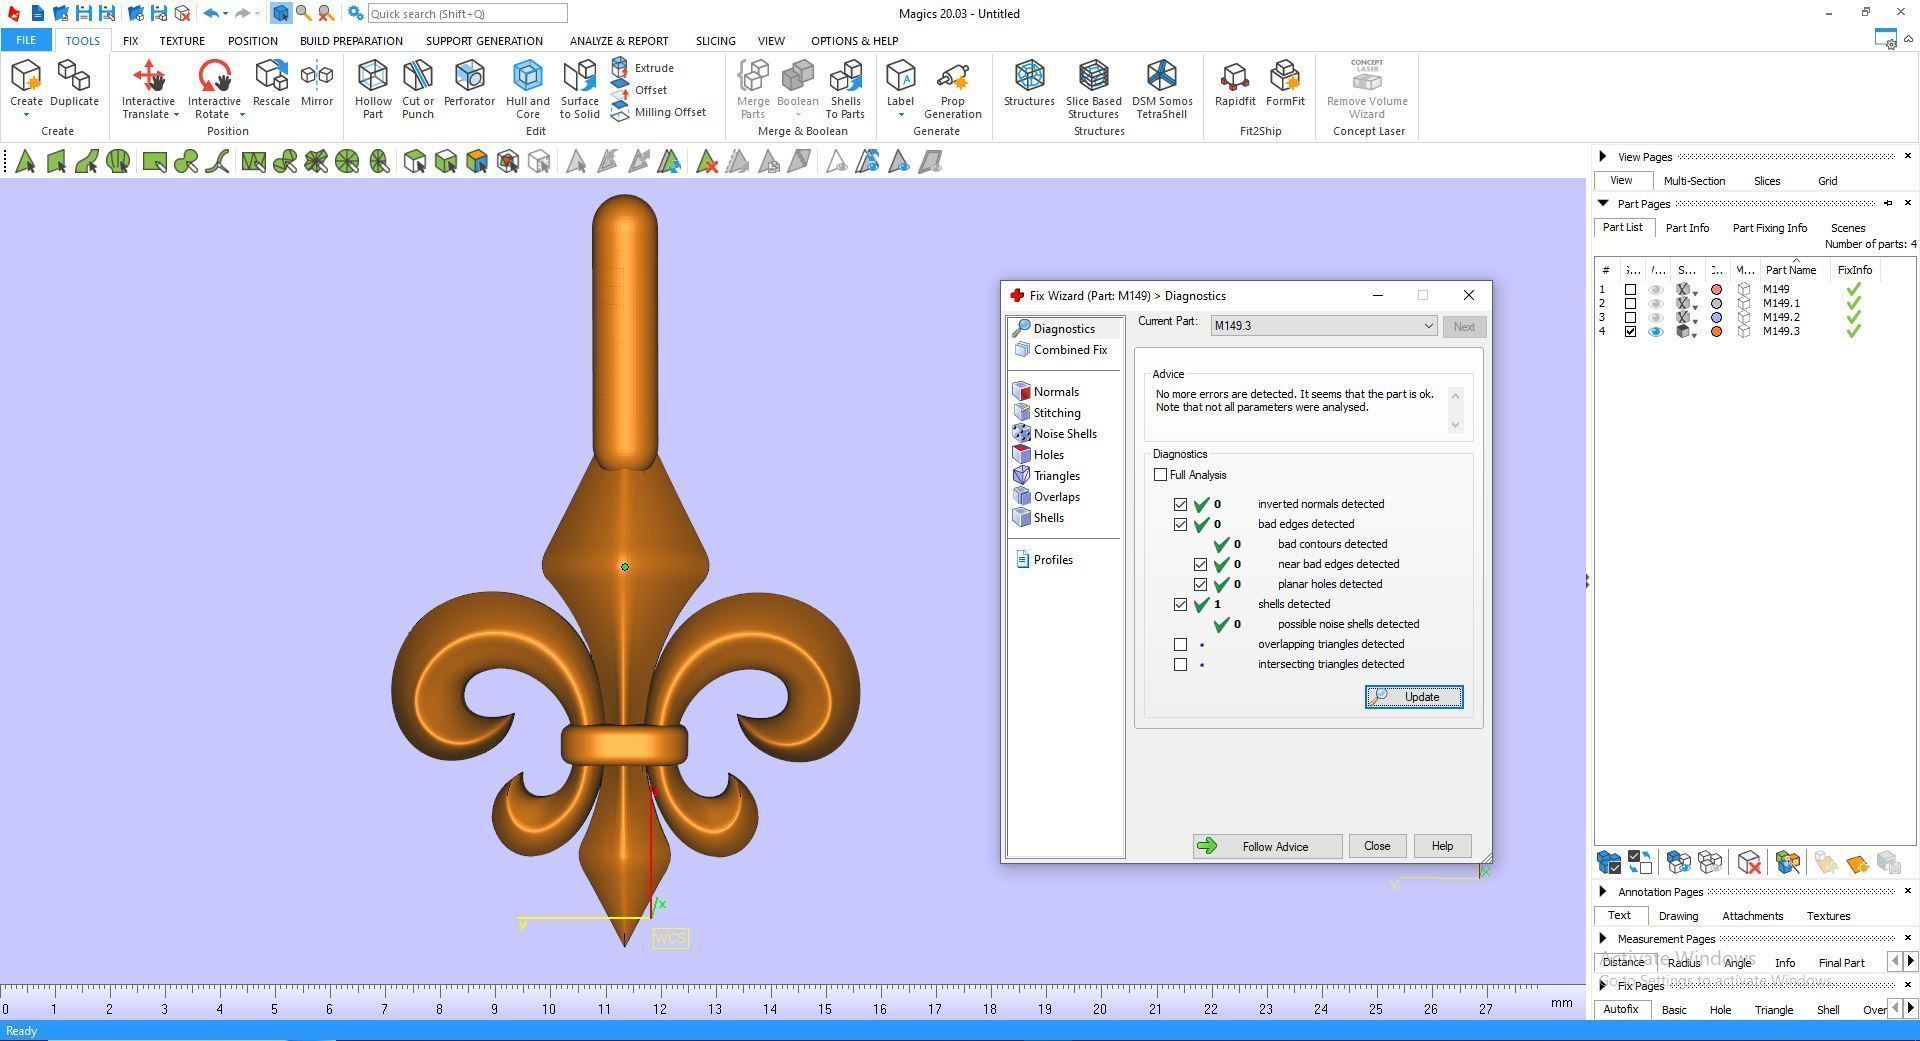Open the Part Fixing Info tab
The width and height of the screenshot is (1920, 1041).
1769,228
